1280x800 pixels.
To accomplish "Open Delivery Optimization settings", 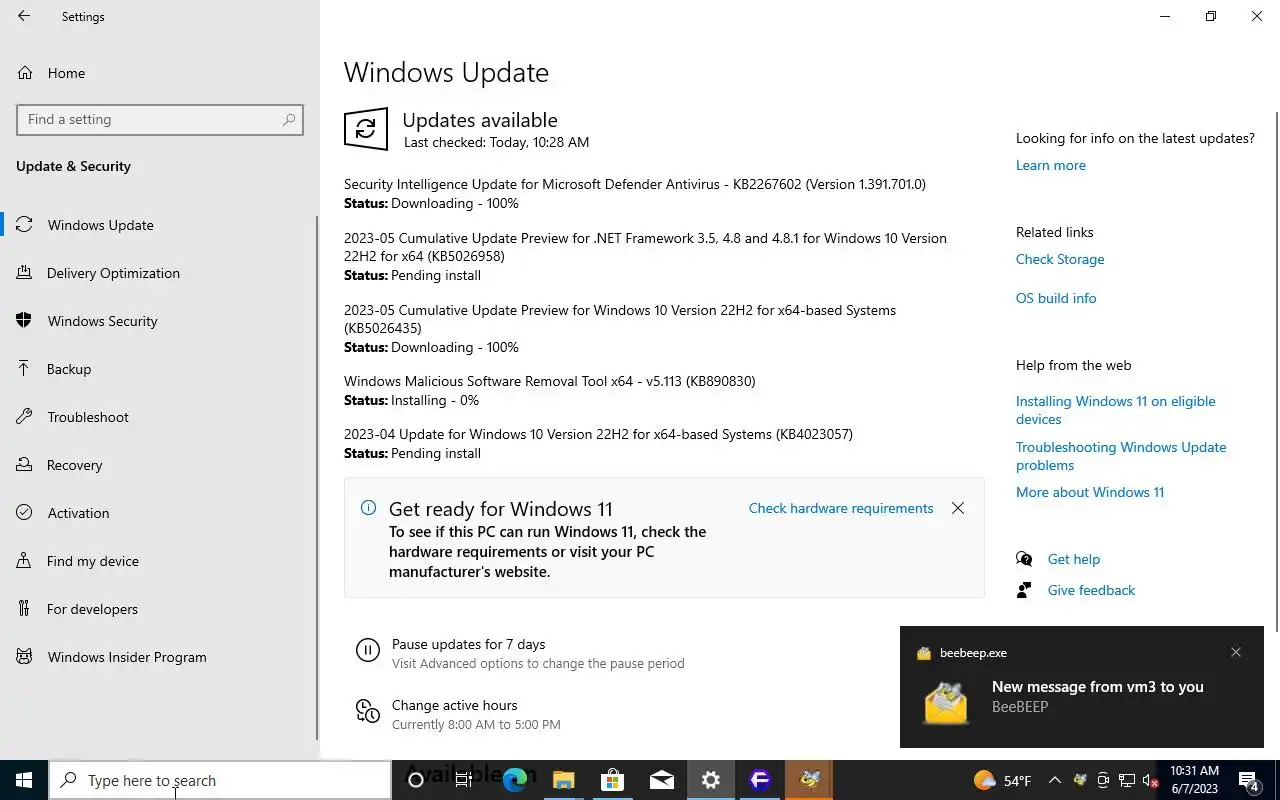I will (160, 273).
